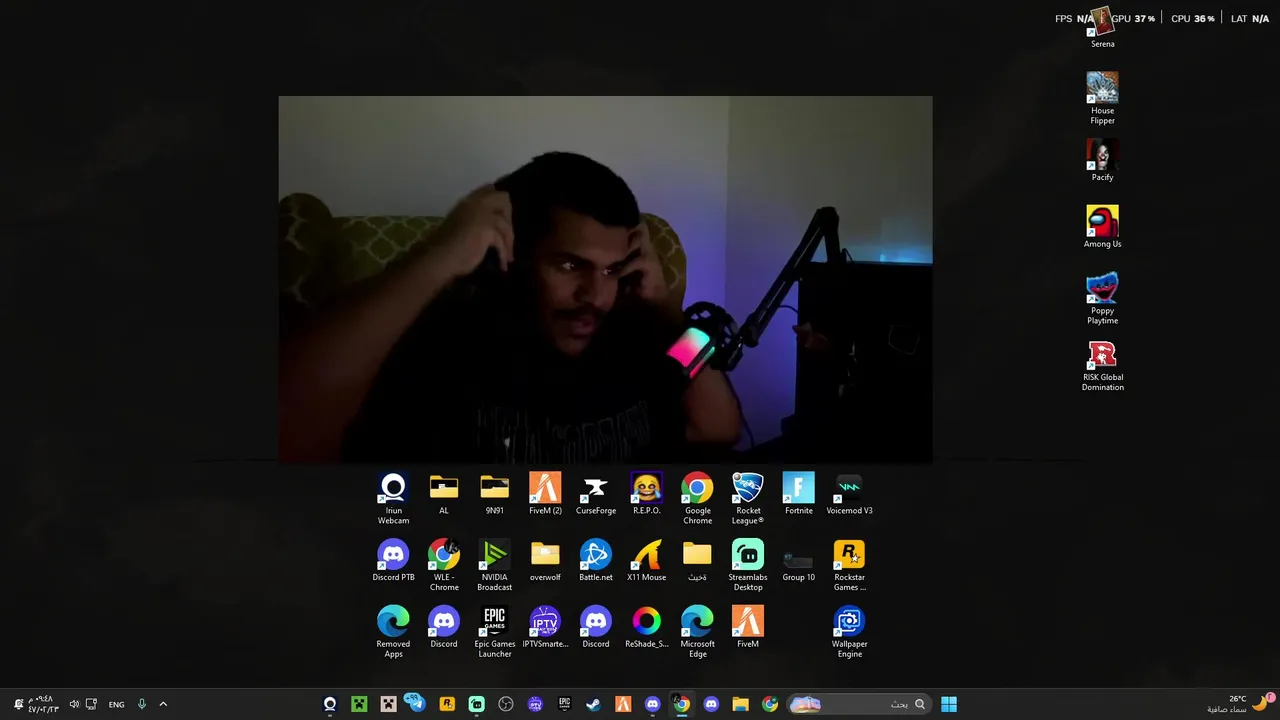This screenshot has width=1280, height=720.
Task: Select Streamlabs Desktop shortcut icon
Action: (x=748, y=565)
